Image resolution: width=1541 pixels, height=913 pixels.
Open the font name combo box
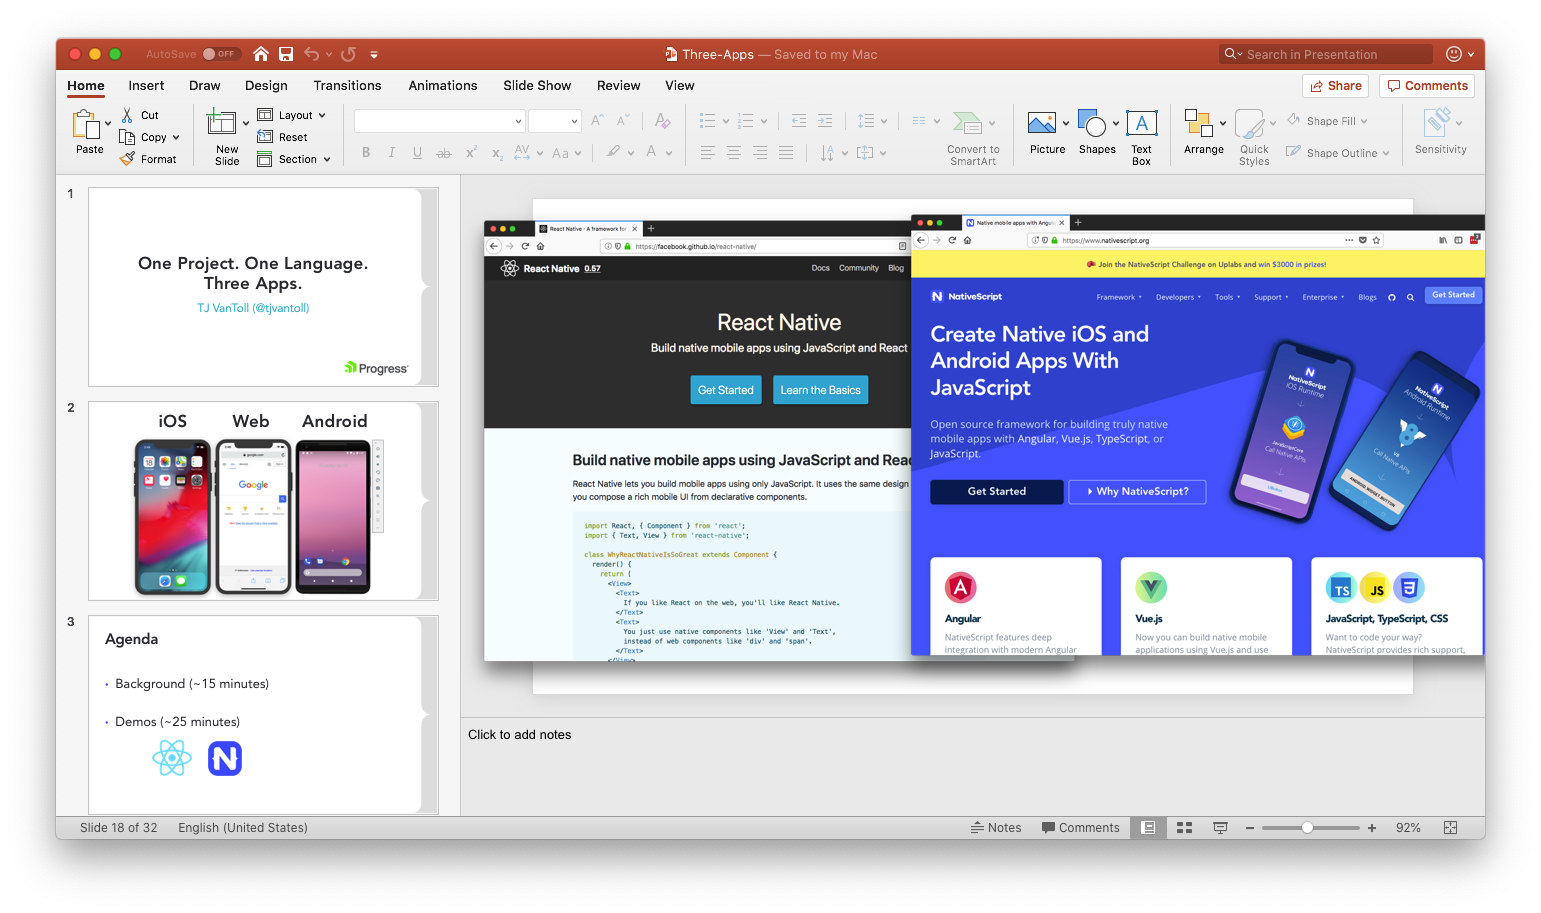439,121
